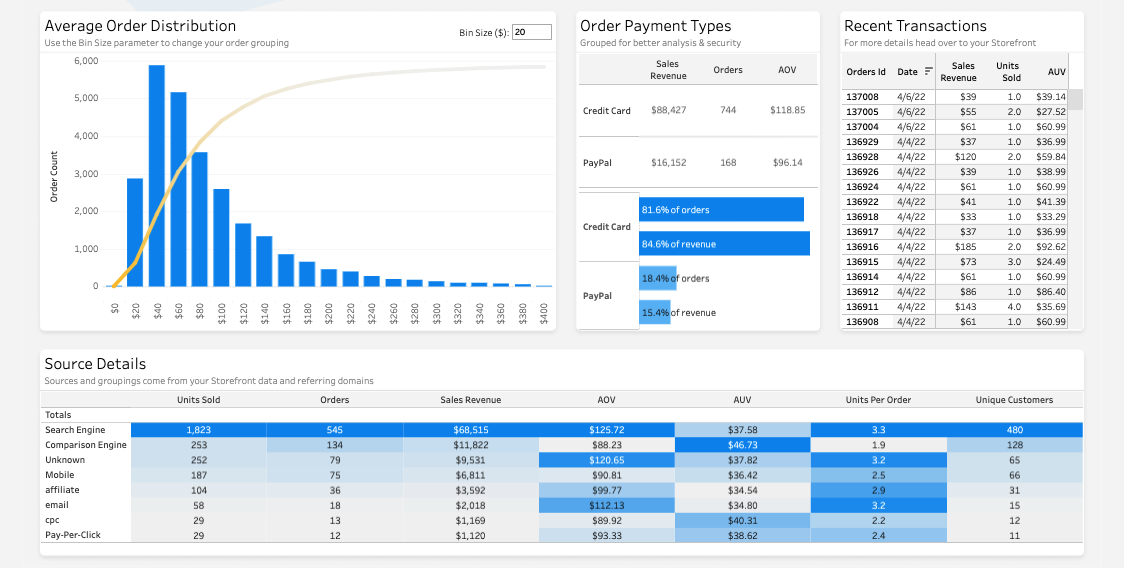Select the $60 bar in order histogram
Image resolution: width=1124 pixels, height=568 pixels.
(x=178, y=189)
